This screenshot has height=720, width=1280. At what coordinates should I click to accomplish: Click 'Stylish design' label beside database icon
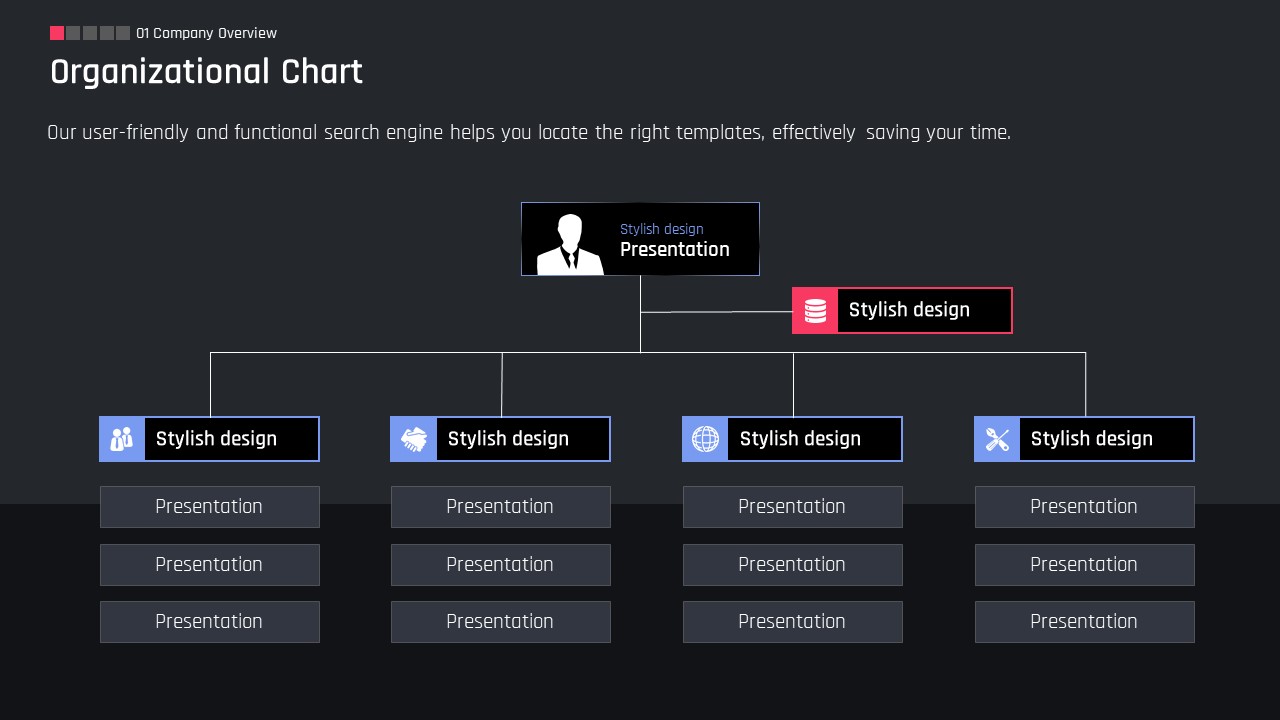pyautogui.click(x=909, y=310)
